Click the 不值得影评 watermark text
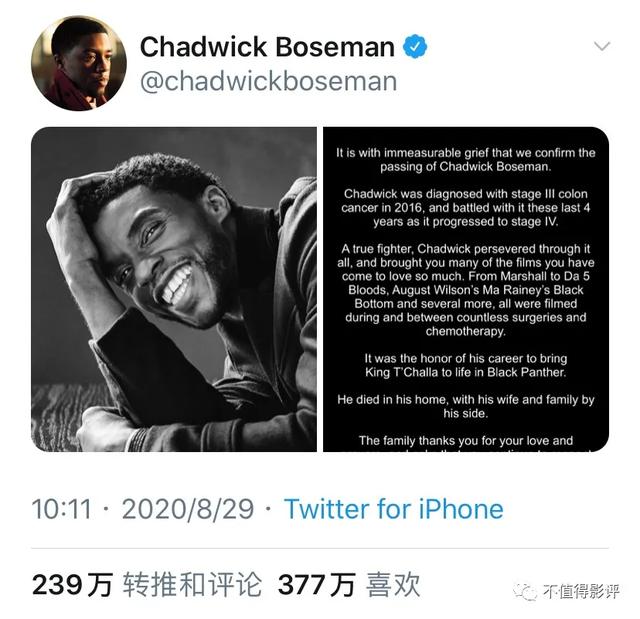640x619 pixels. click(581, 591)
